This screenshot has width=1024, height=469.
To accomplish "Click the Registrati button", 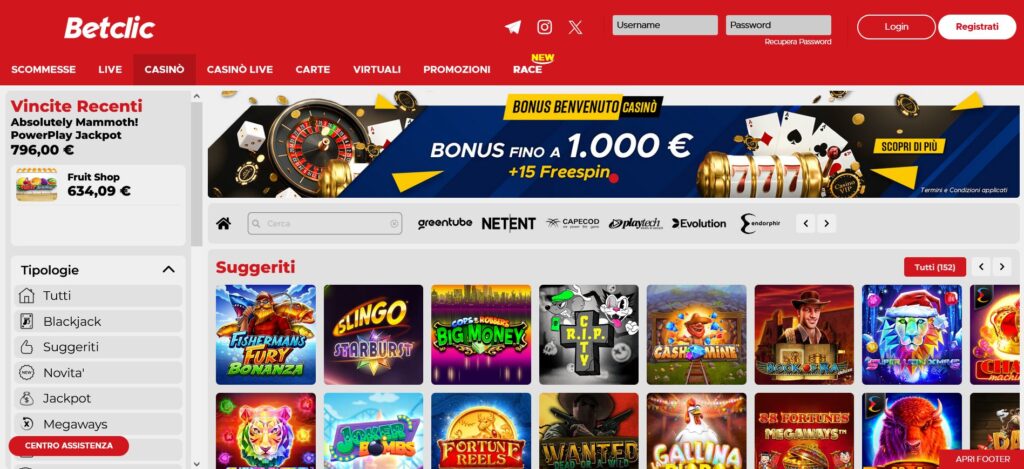I will 977,27.
